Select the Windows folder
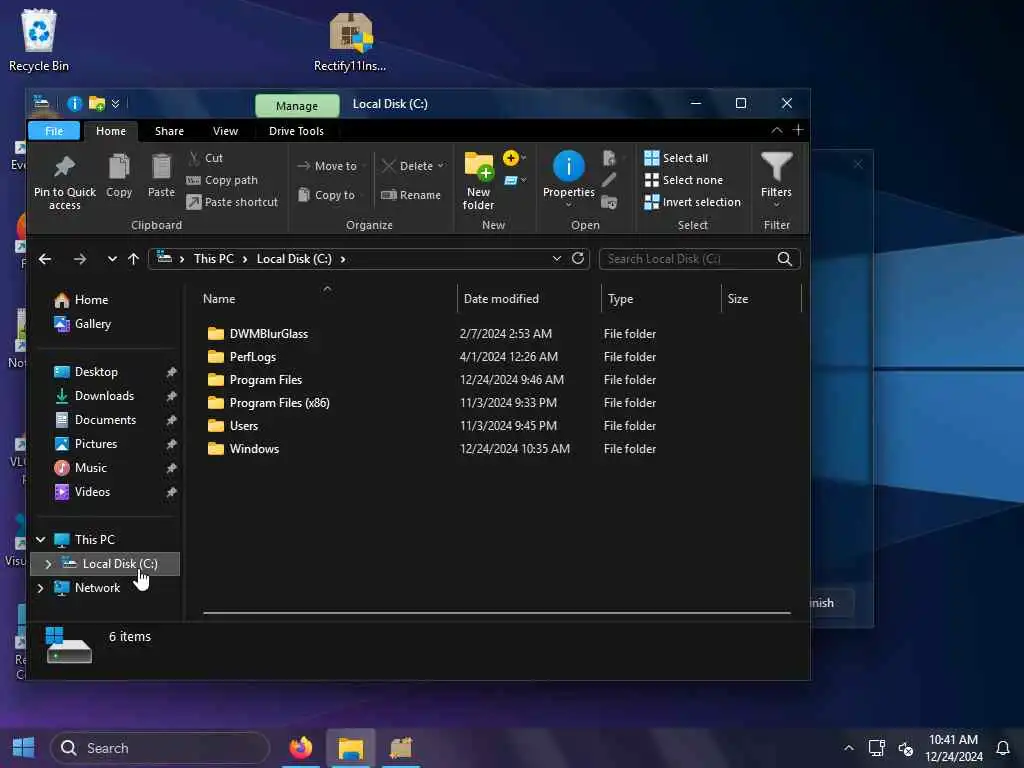This screenshot has width=1024, height=768. click(243, 449)
